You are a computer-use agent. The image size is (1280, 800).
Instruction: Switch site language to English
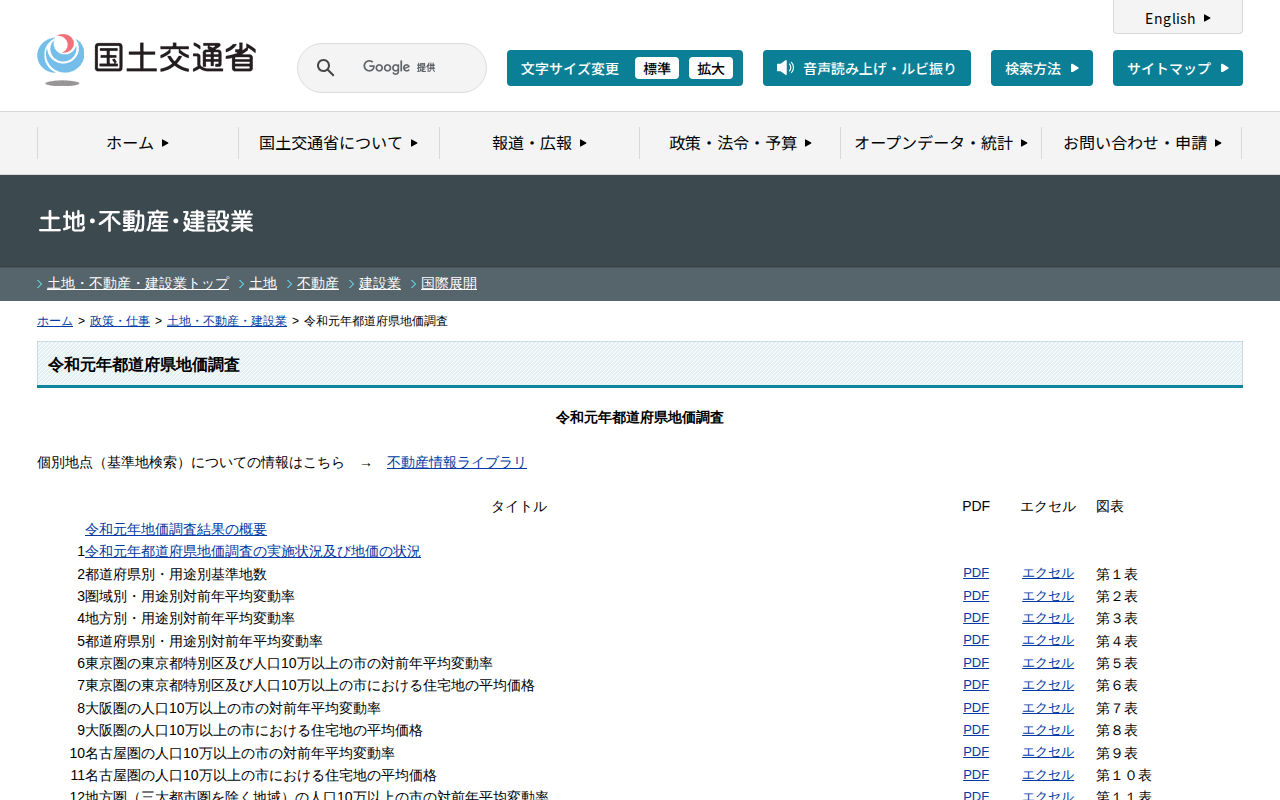tap(1177, 18)
